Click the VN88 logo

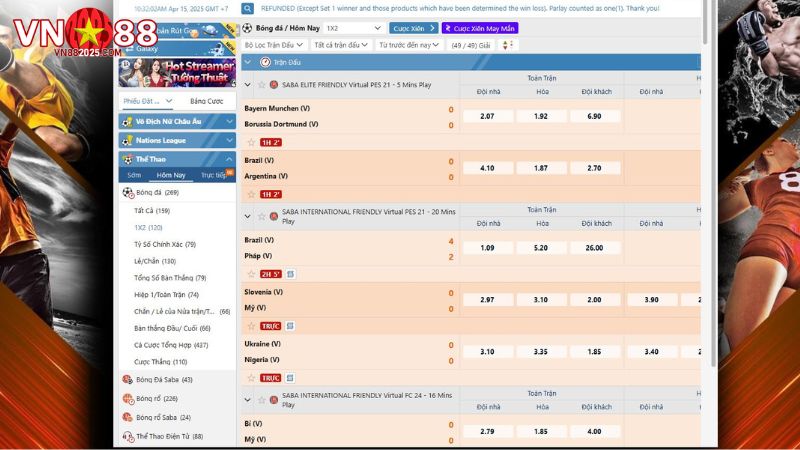pos(85,33)
